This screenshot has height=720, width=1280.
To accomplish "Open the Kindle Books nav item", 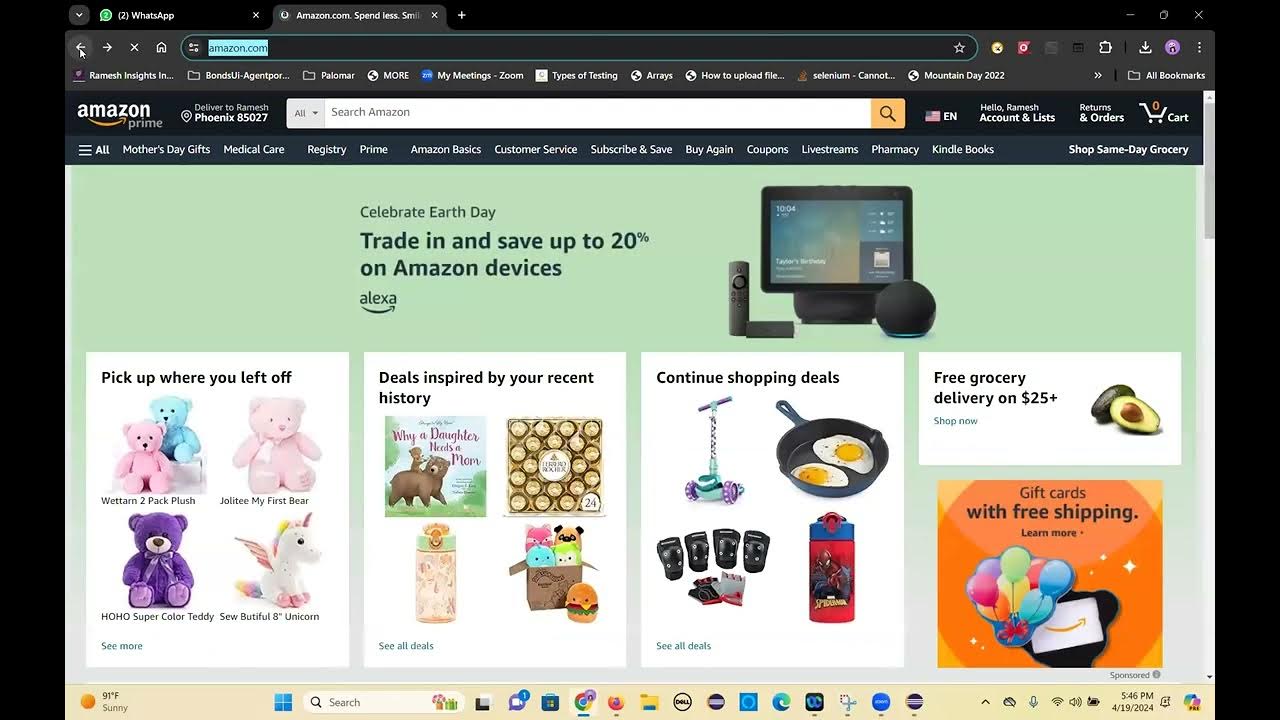I will click(963, 150).
